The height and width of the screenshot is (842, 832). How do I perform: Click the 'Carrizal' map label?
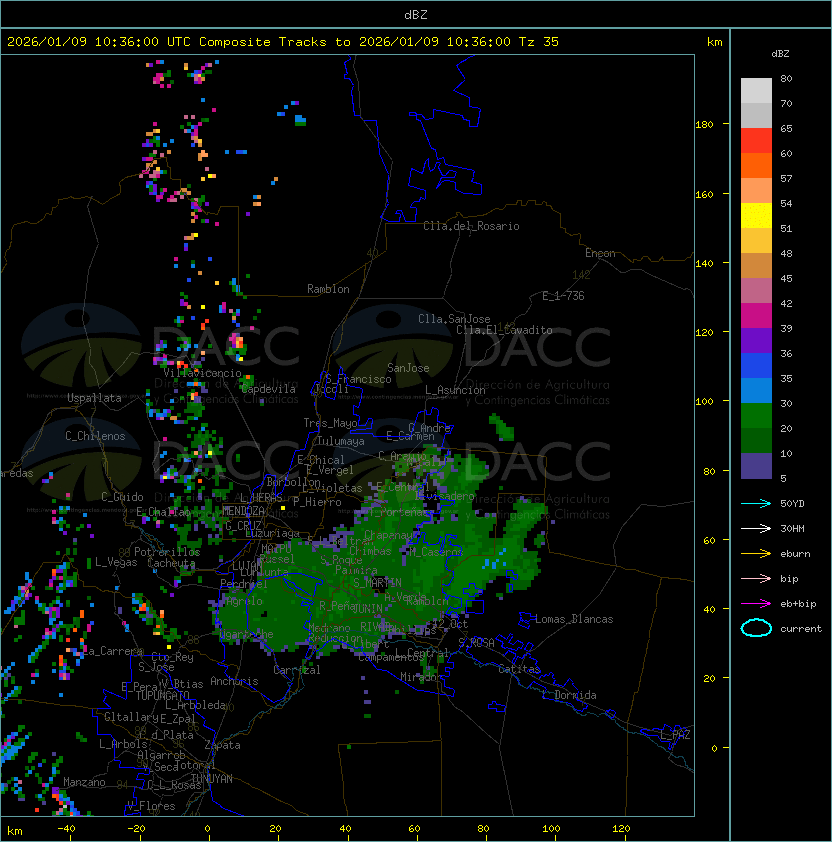tap(297, 670)
